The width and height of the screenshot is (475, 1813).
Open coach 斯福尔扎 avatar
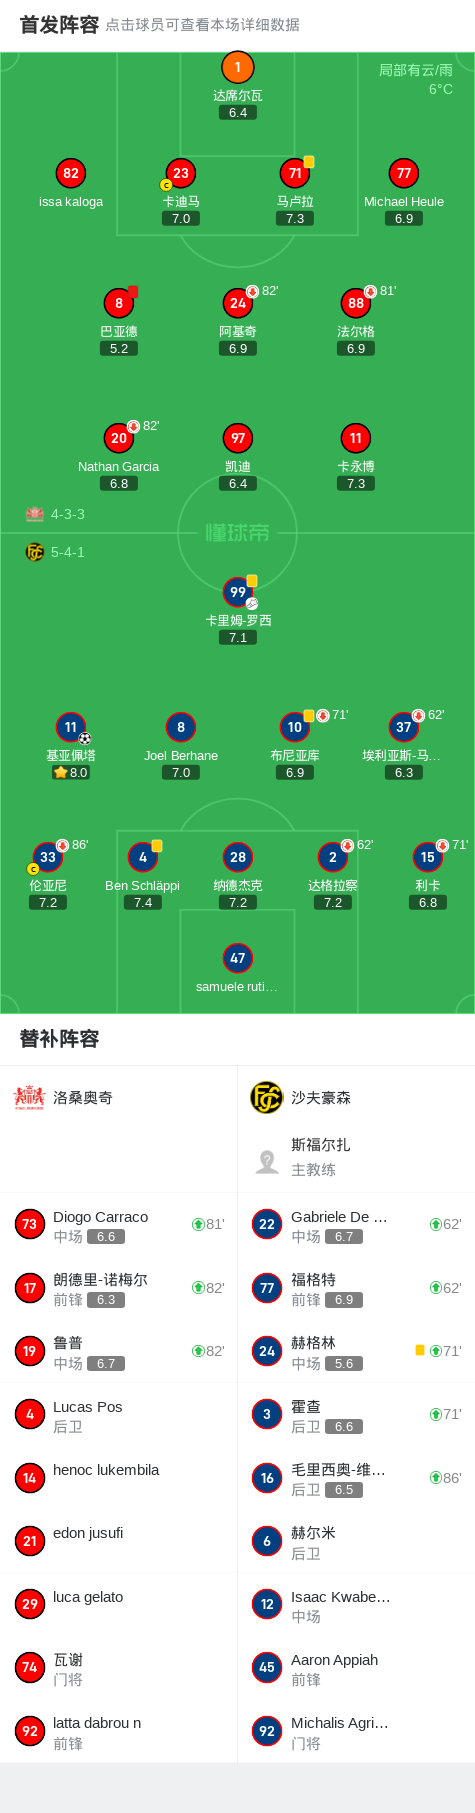(267, 1161)
